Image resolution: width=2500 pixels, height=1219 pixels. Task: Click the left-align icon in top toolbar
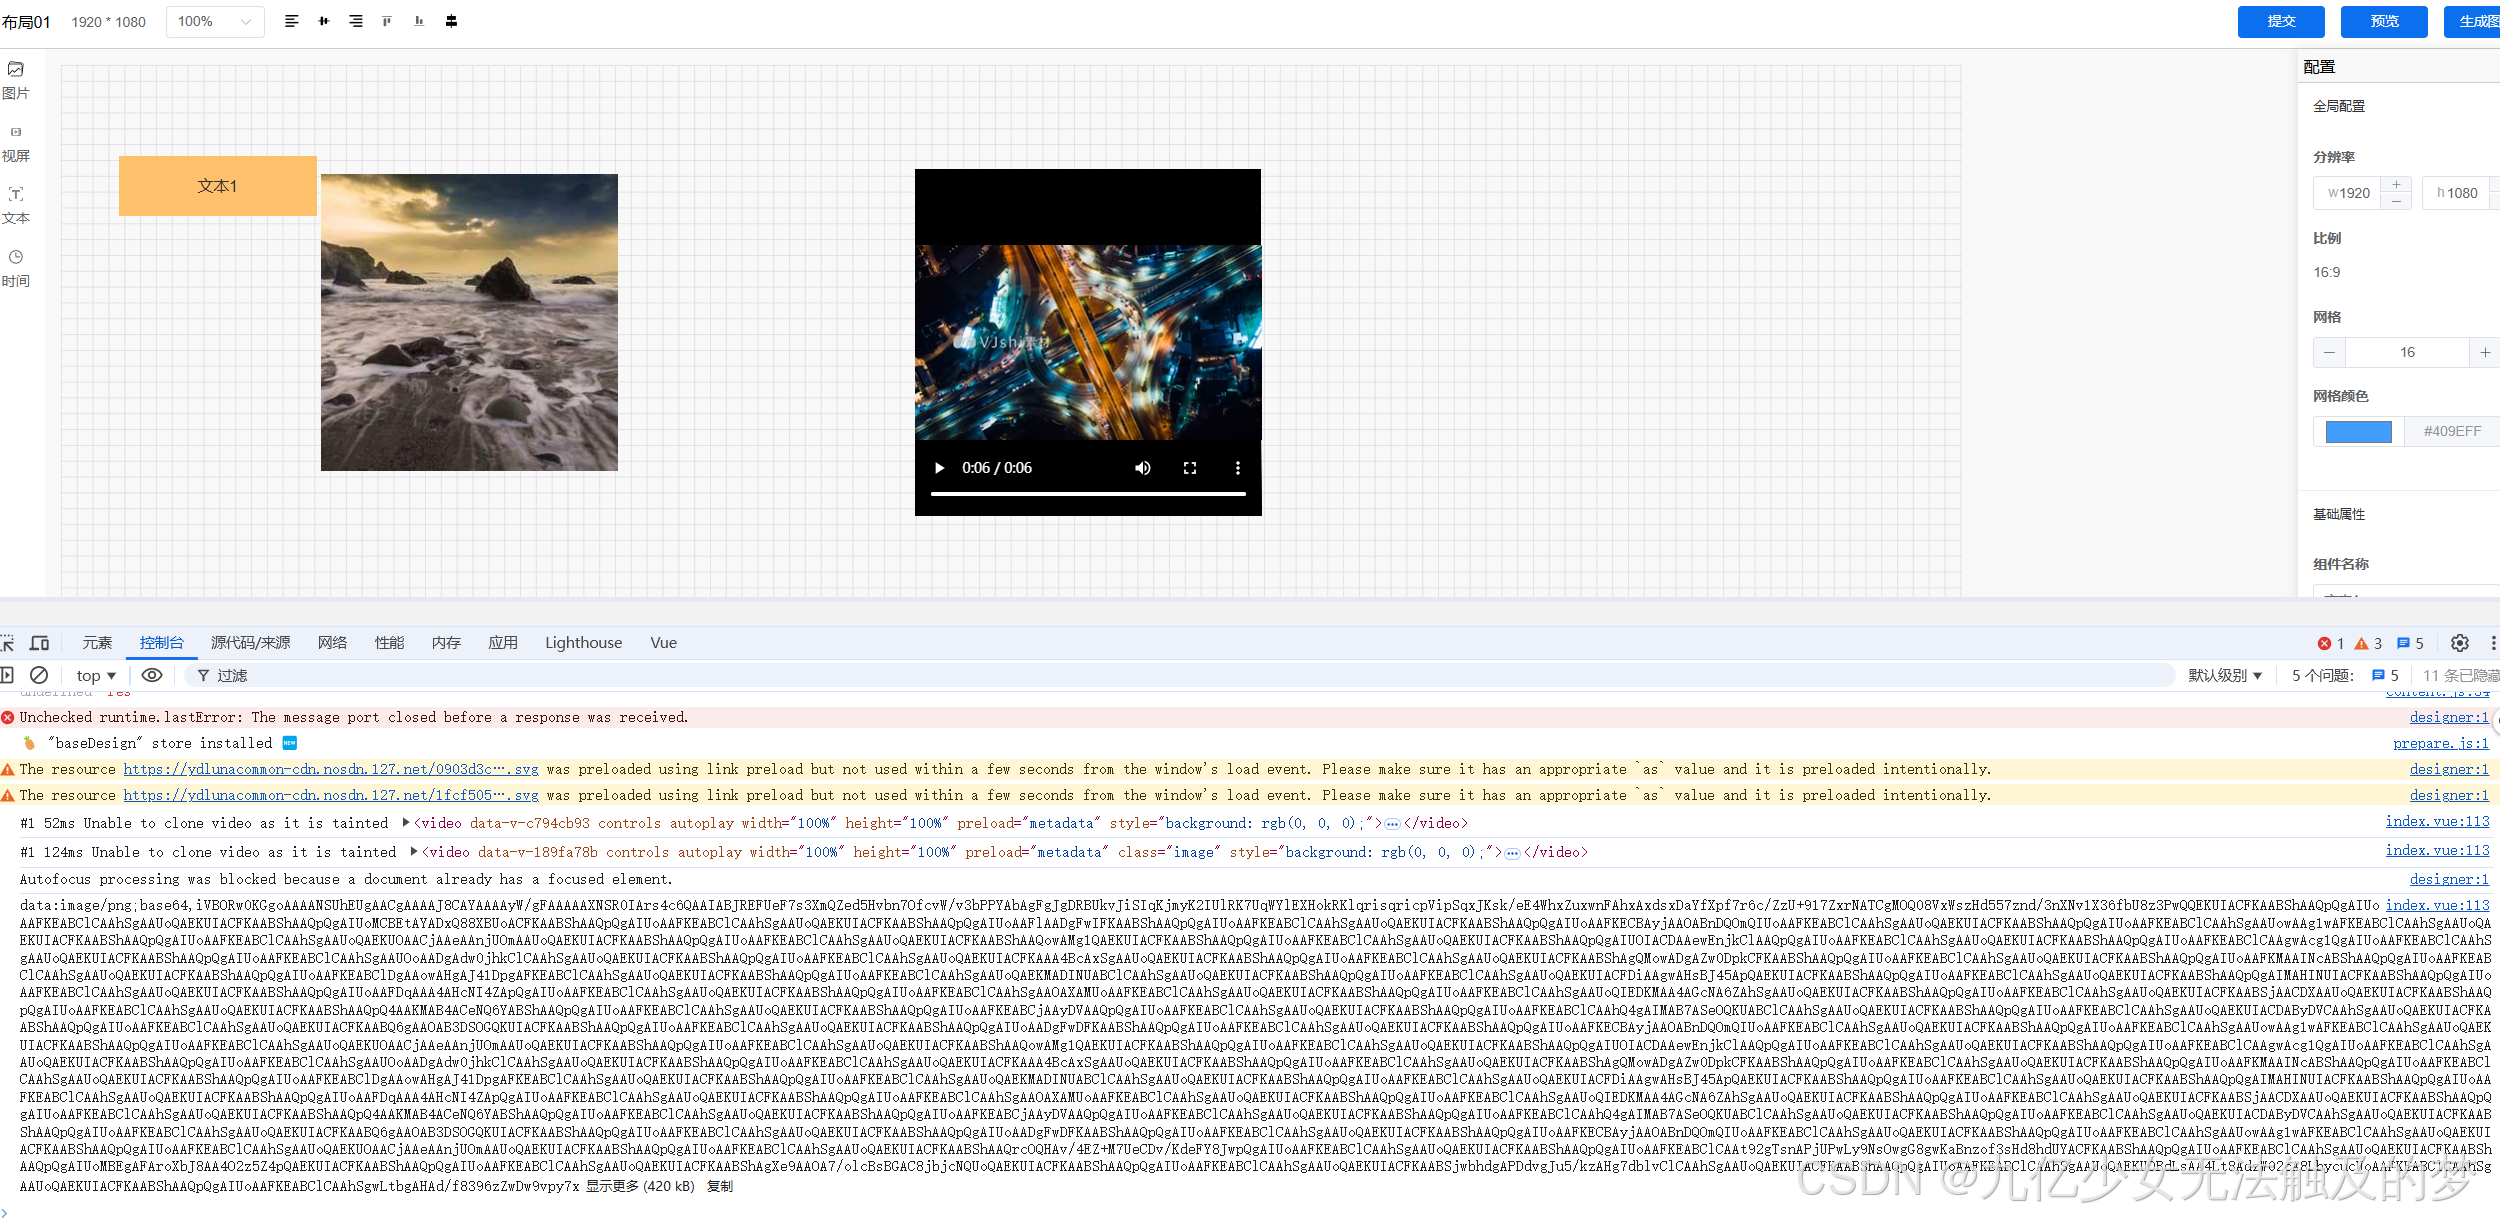tap(291, 20)
